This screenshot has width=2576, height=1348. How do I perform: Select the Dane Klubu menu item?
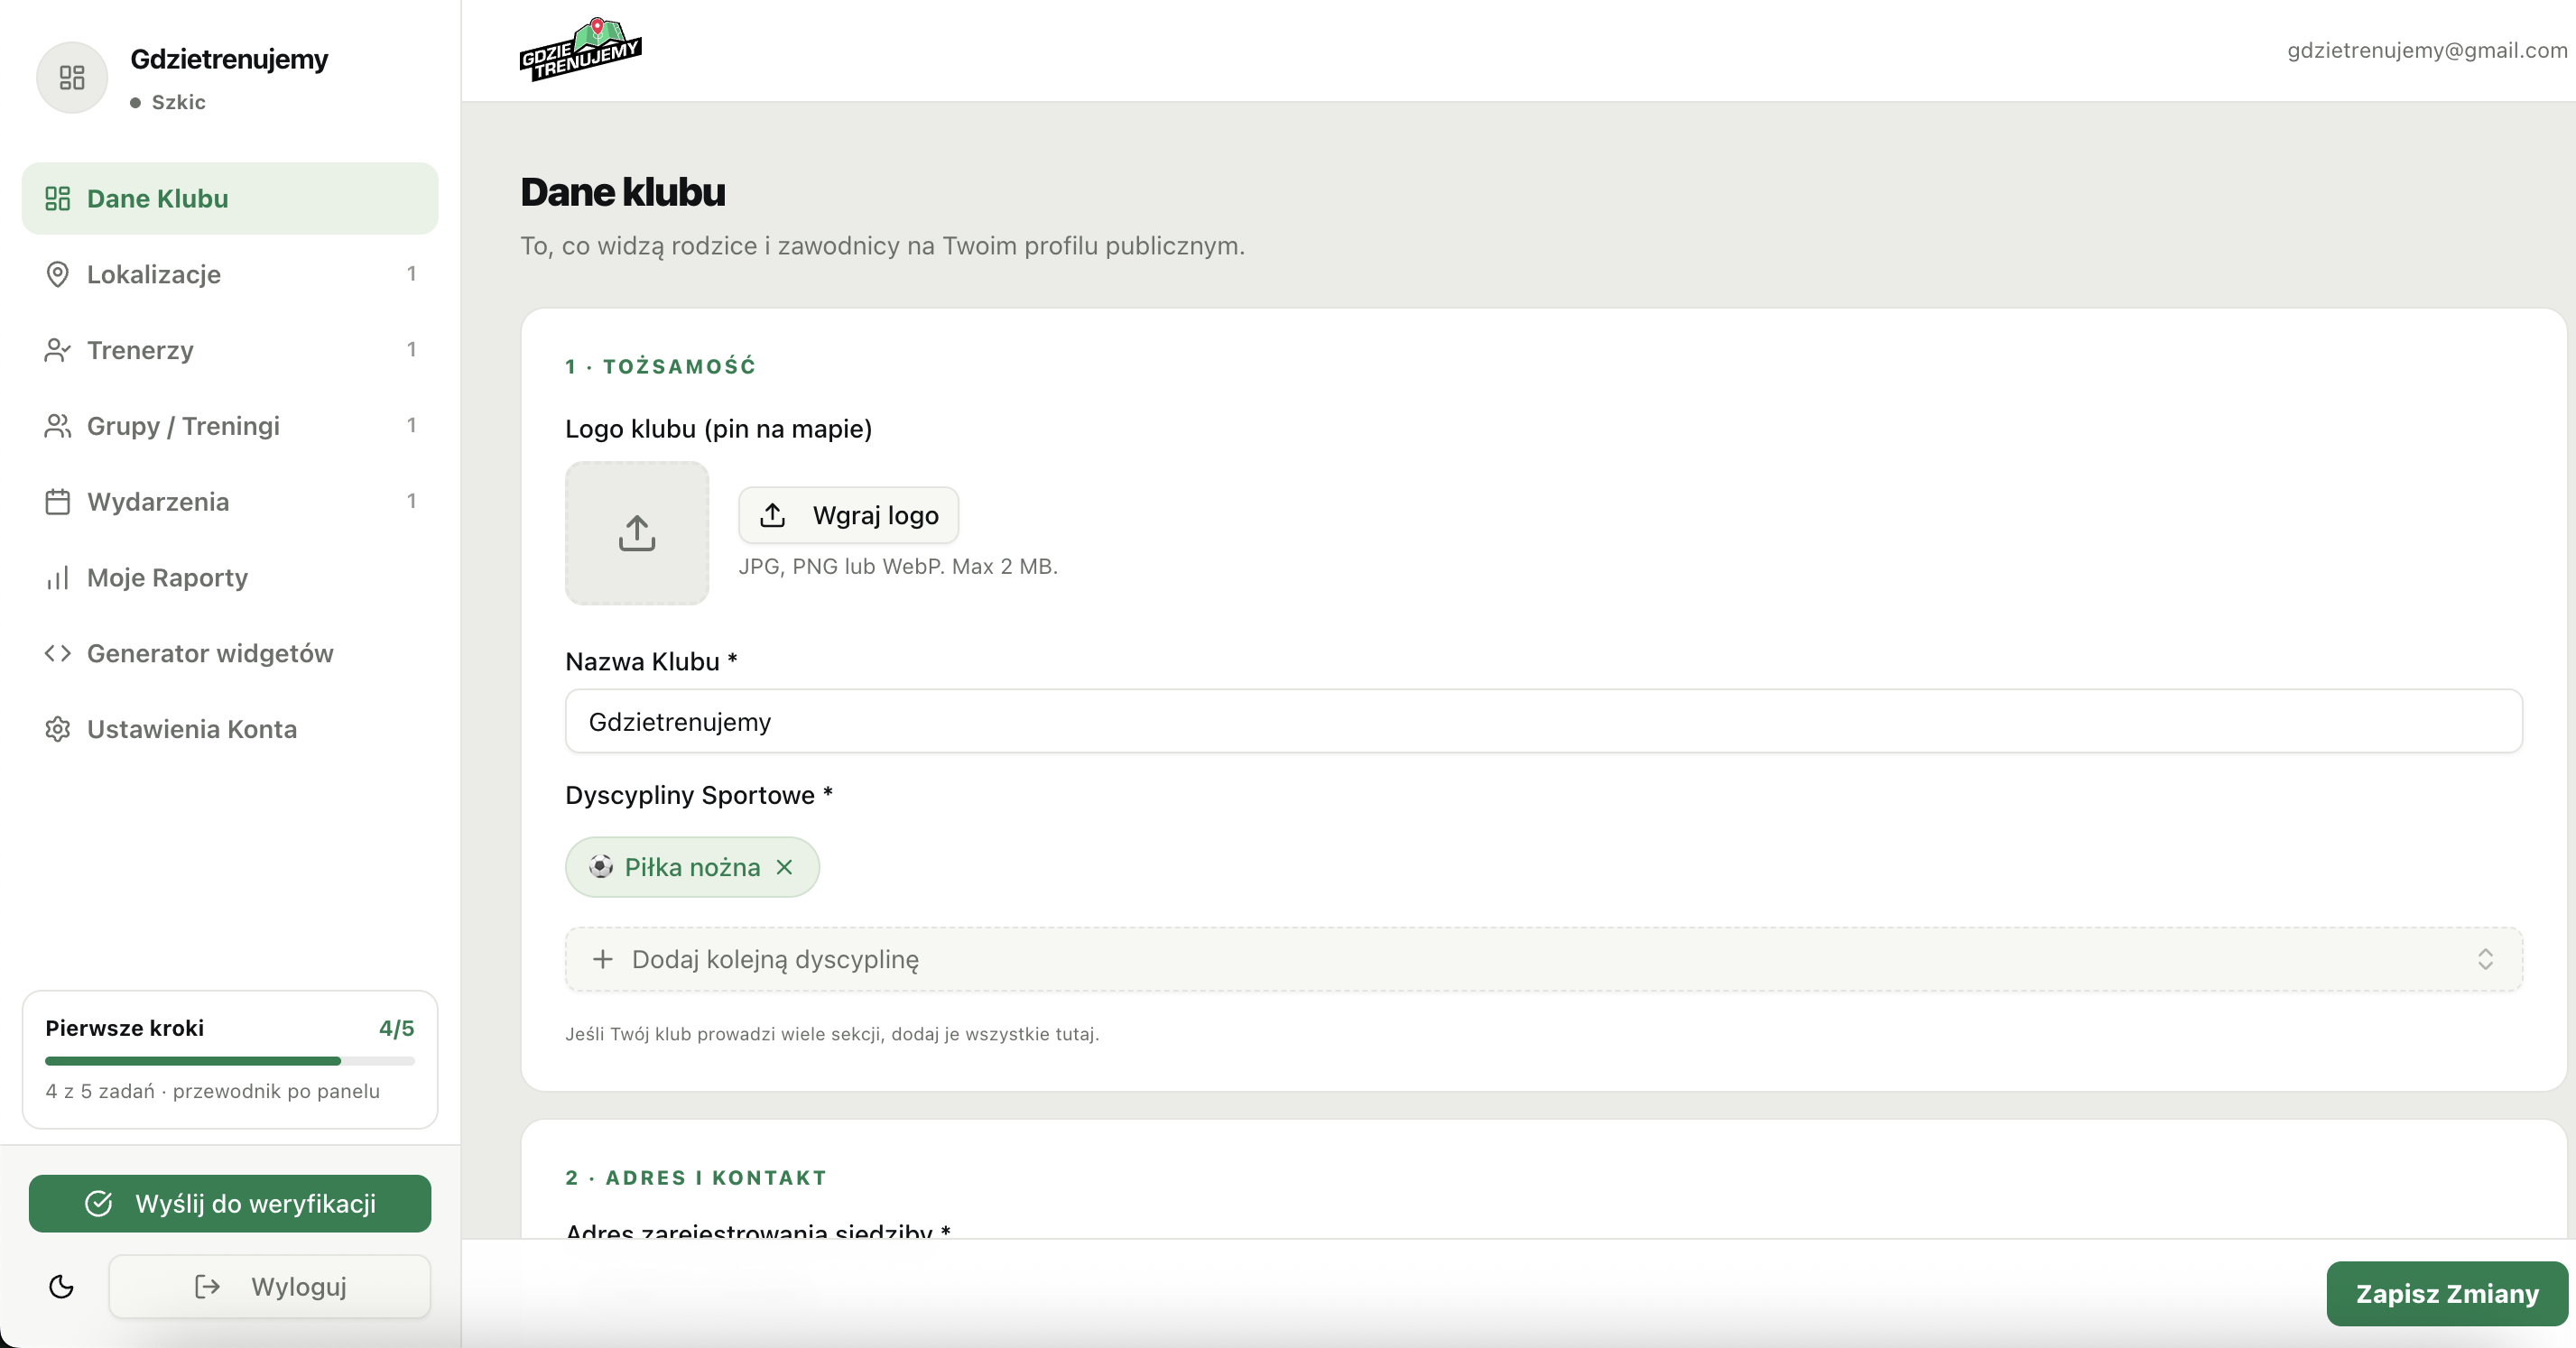coord(230,198)
